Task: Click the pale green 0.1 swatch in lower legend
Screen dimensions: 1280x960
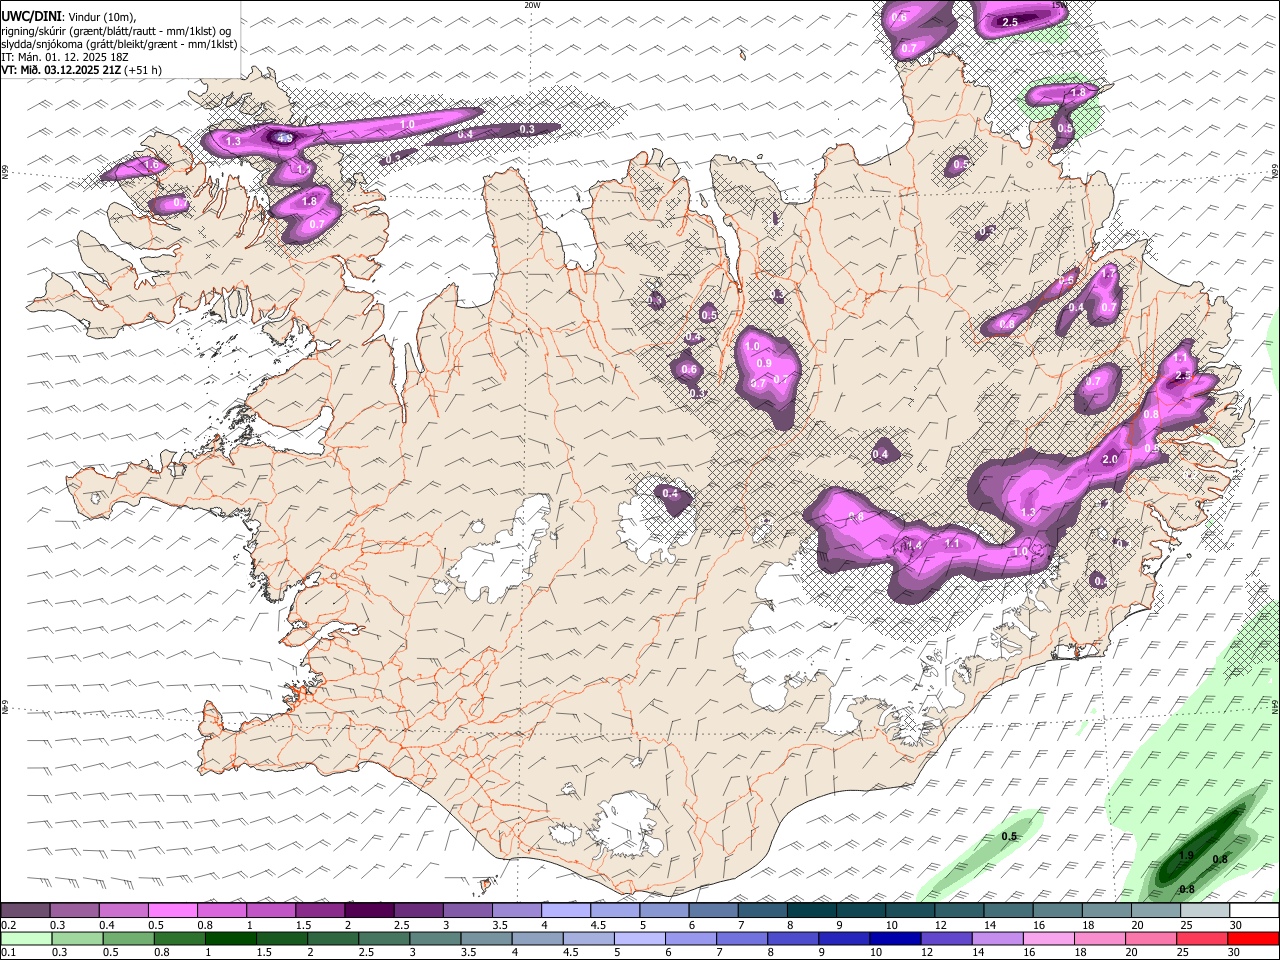Action: coord(26,938)
